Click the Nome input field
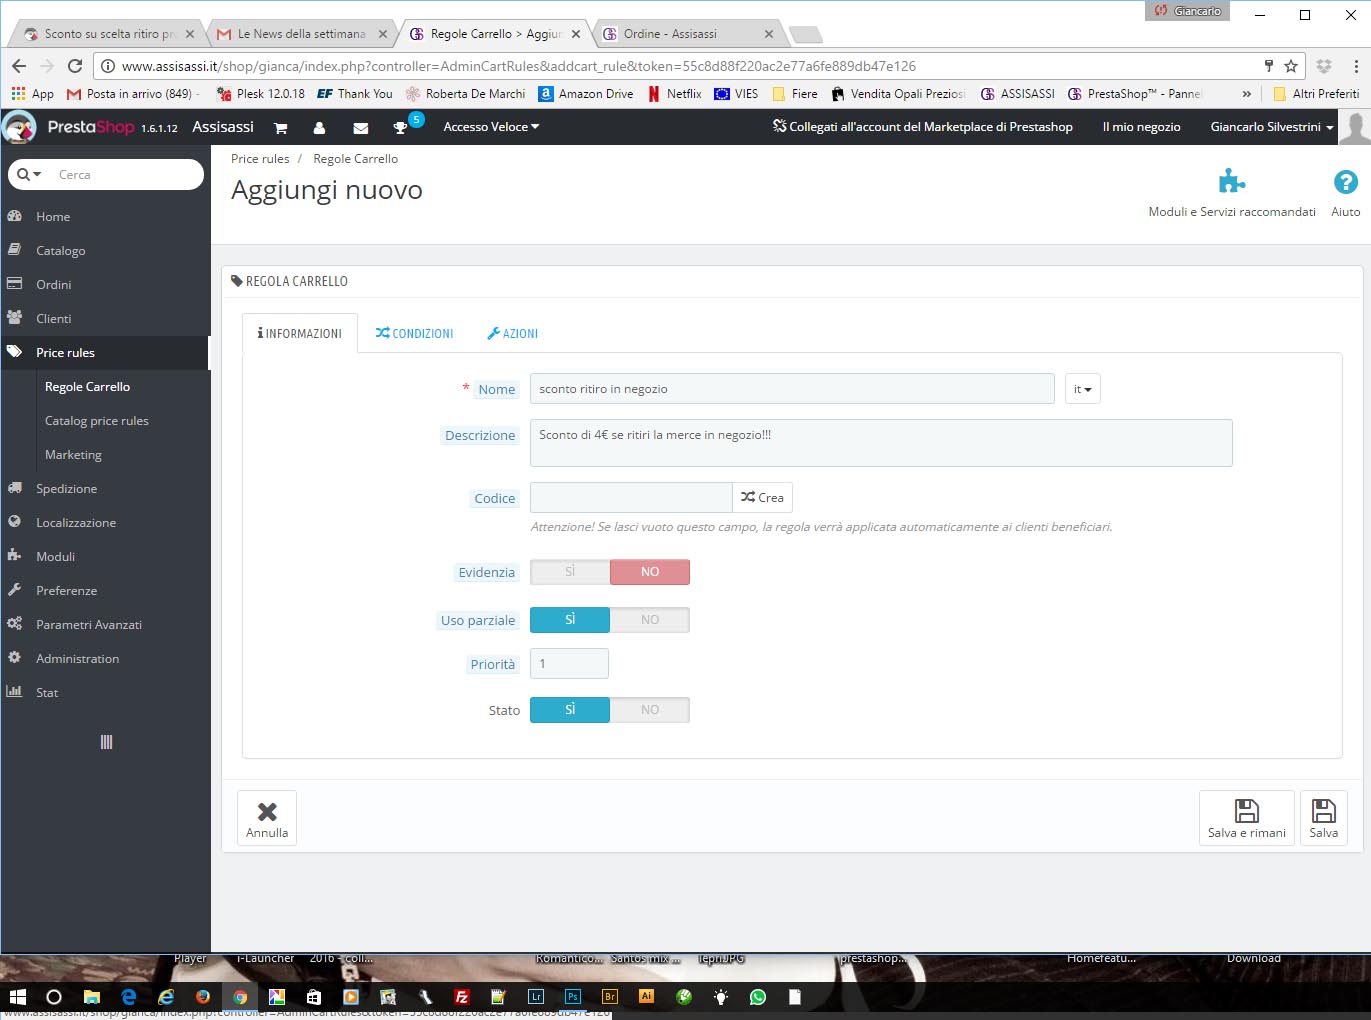 point(792,389)
